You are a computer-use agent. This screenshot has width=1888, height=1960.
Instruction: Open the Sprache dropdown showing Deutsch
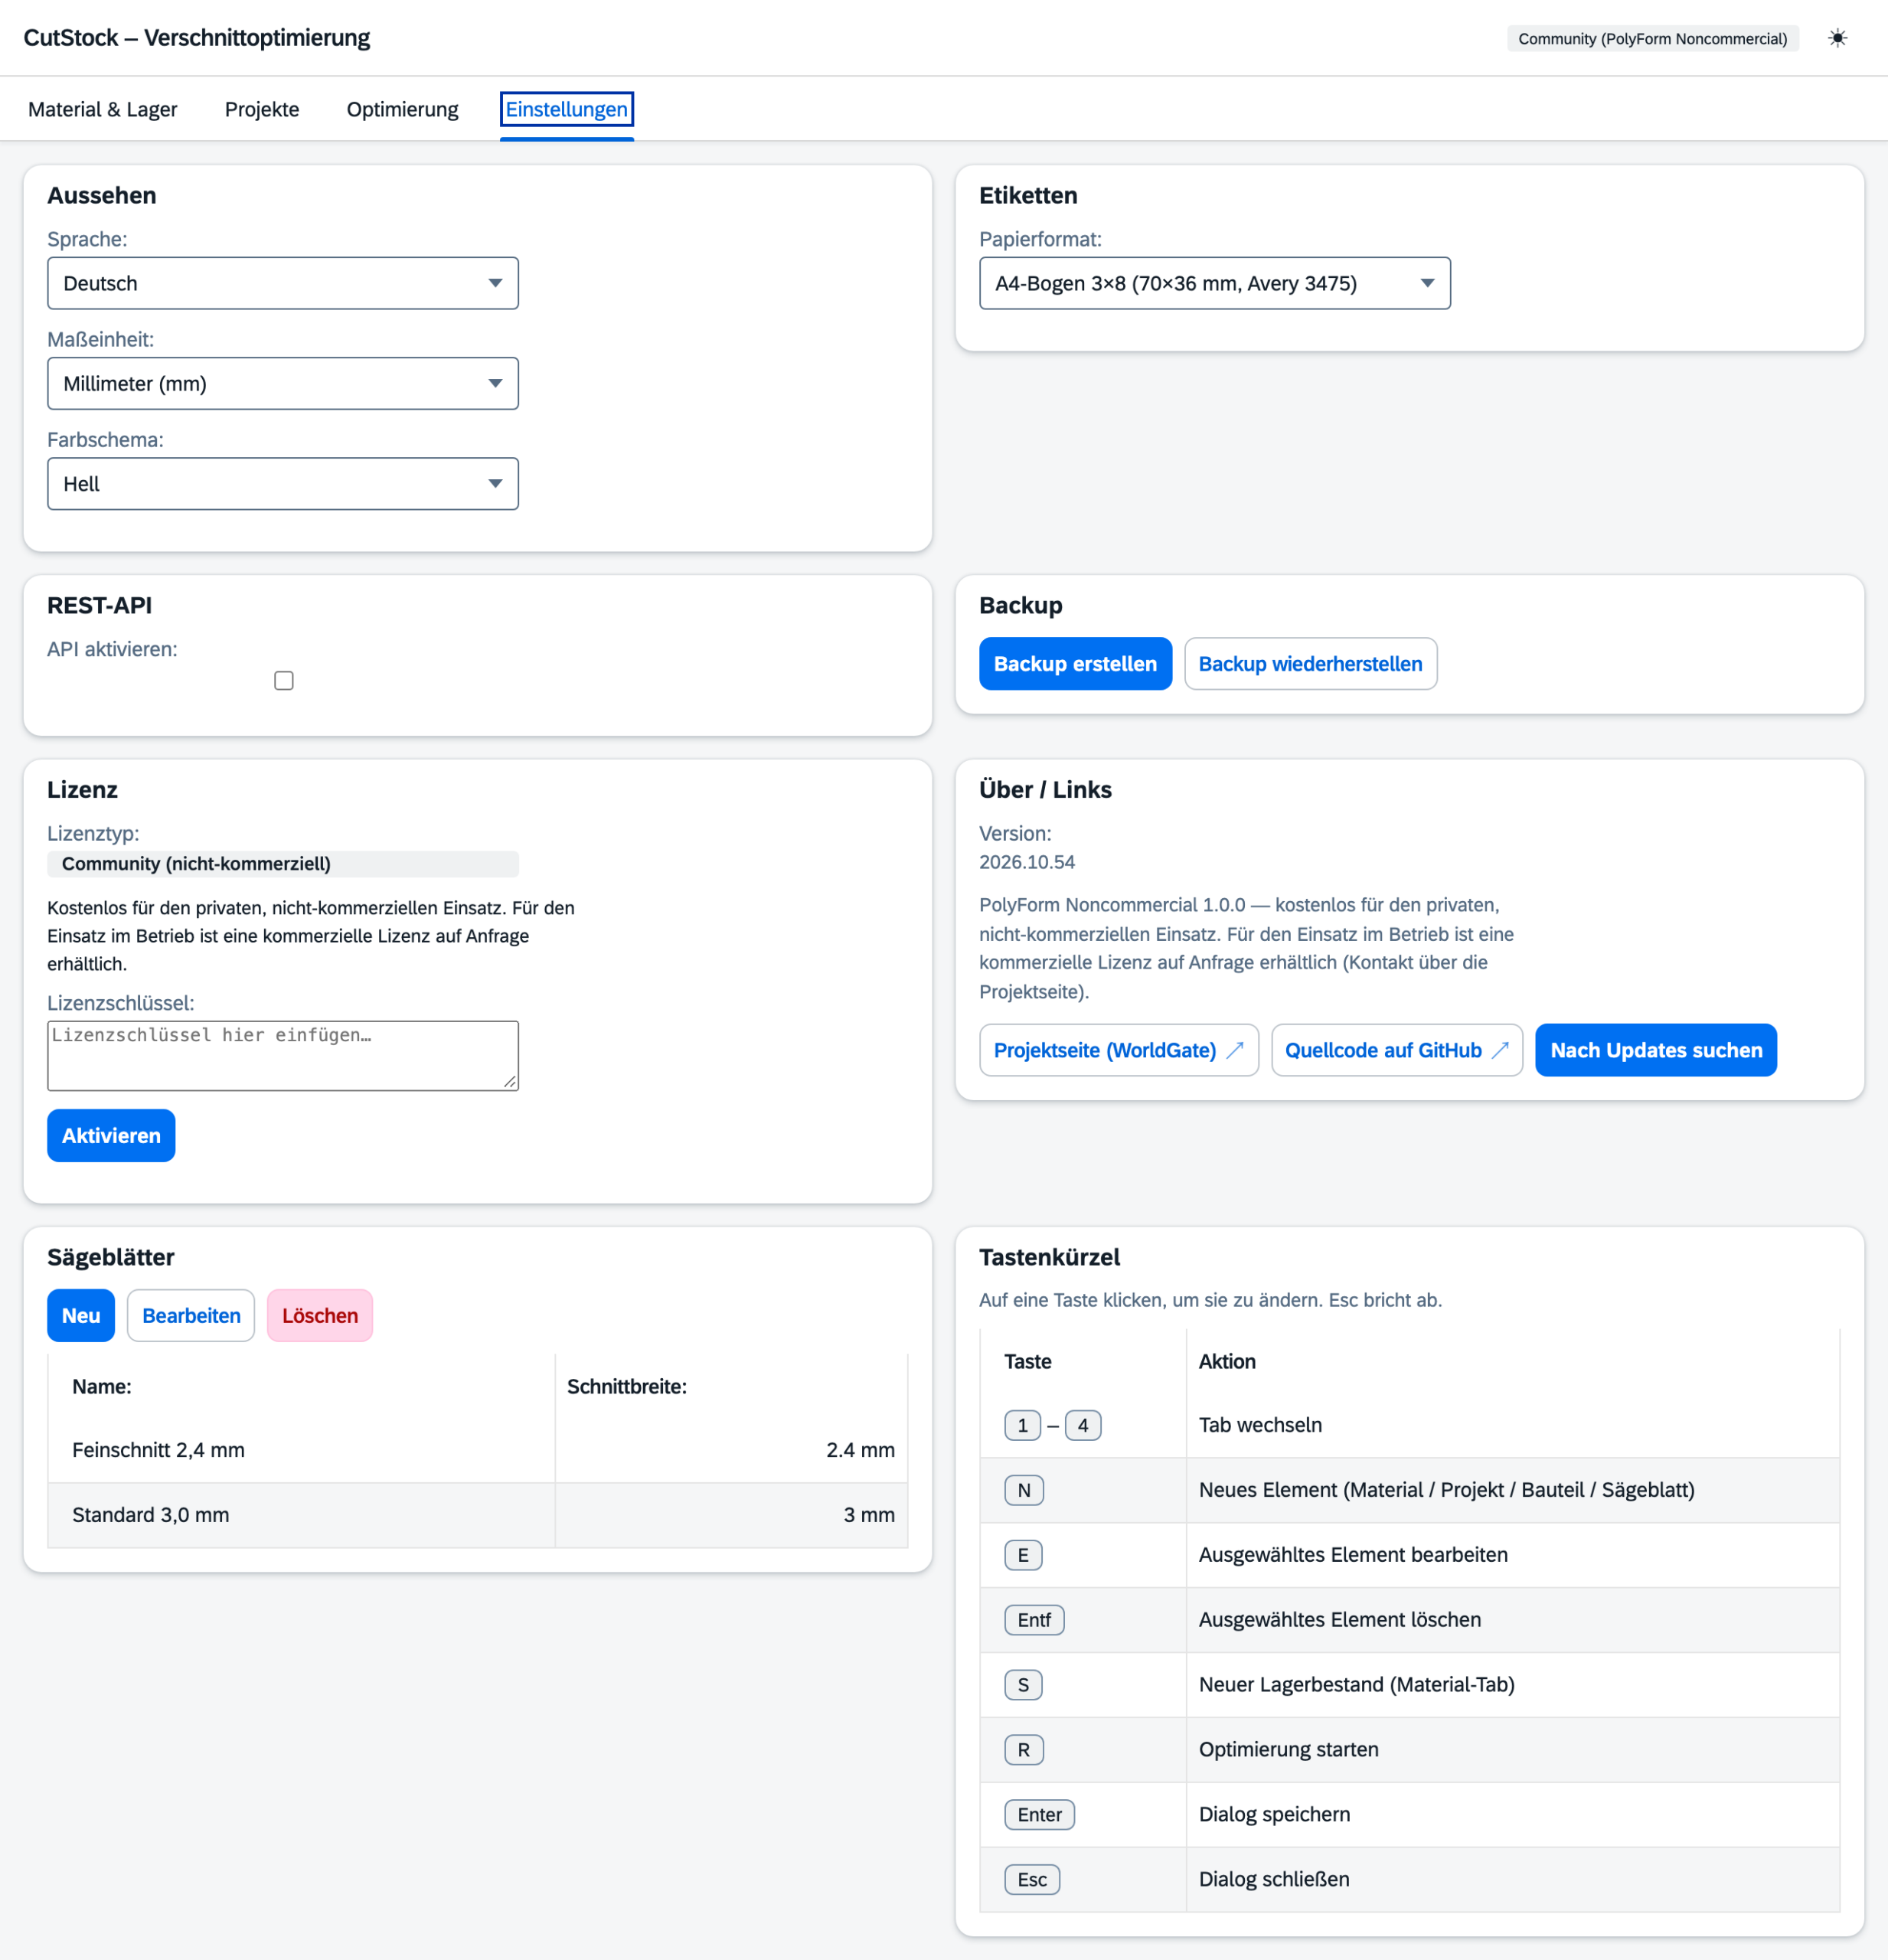[283, 283]
